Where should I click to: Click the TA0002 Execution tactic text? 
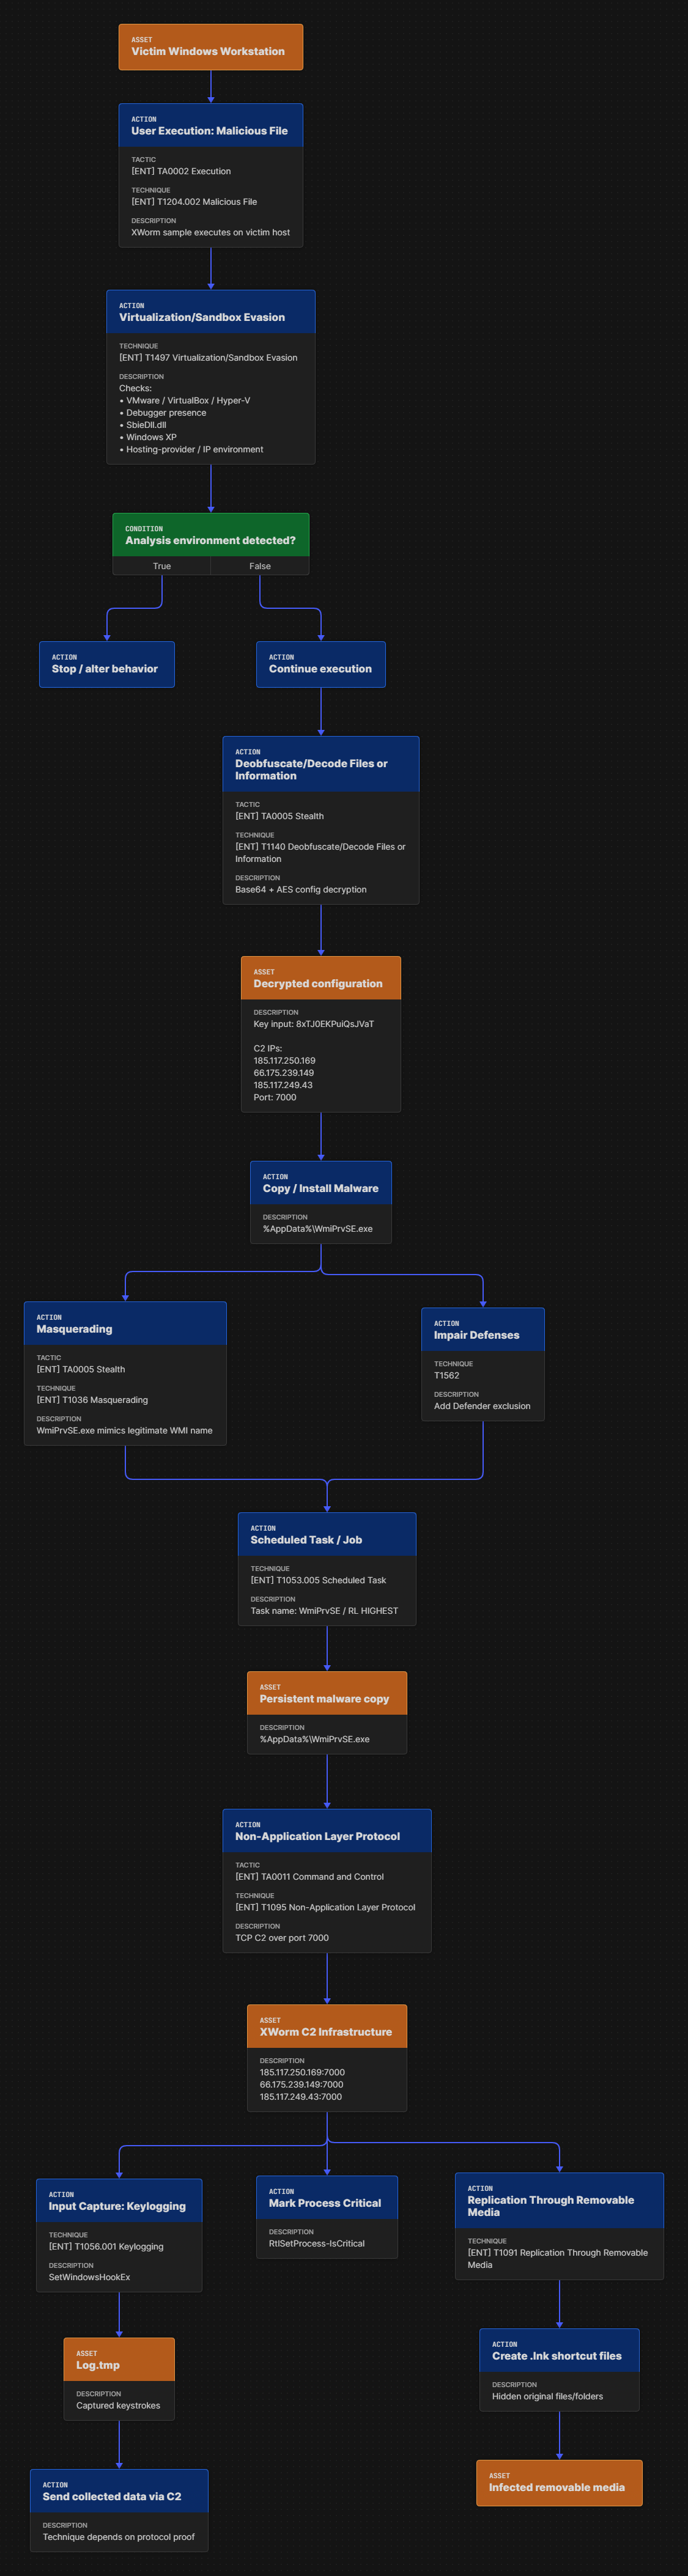[x=181, y=171]
